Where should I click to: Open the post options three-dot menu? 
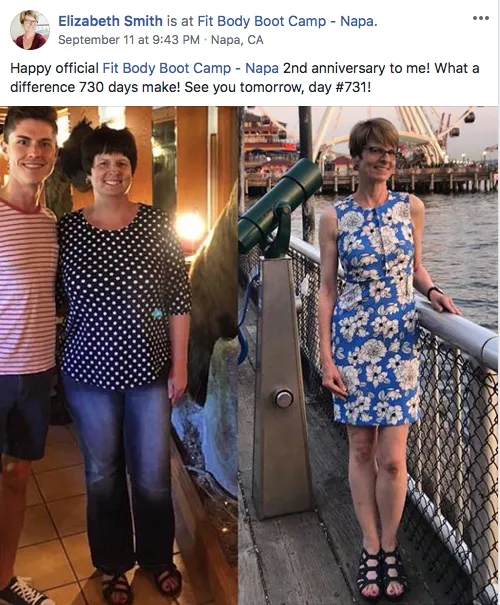[481, 18]
